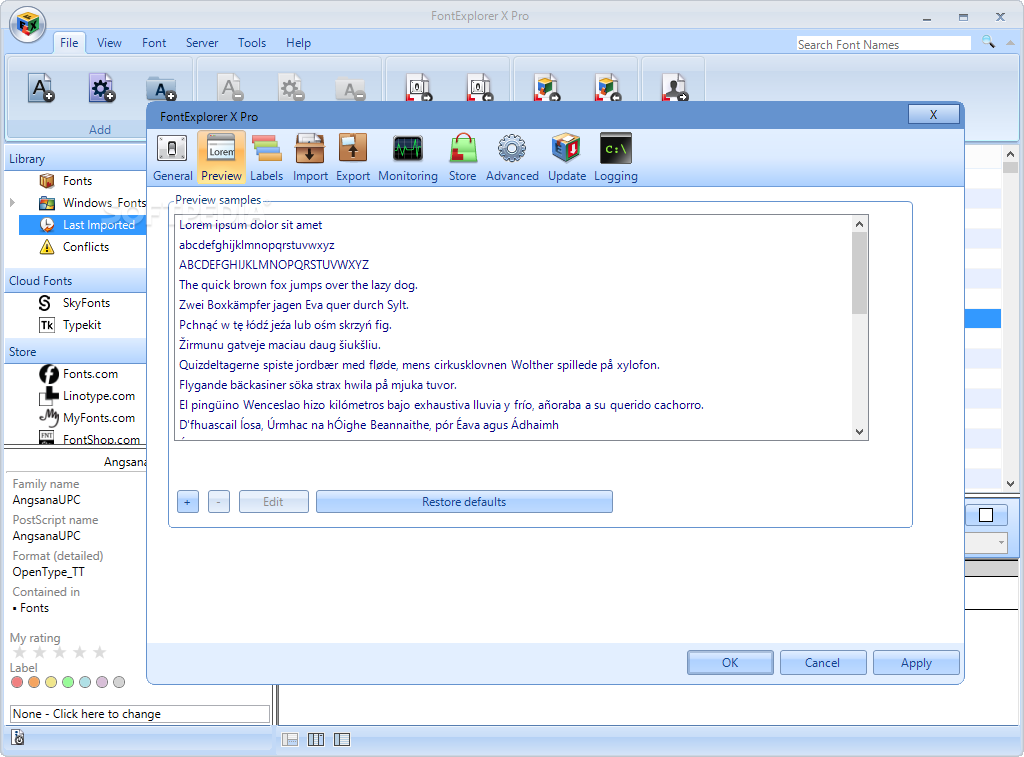Open SkyFonts under Cloud Fonts
The height and width of the screenshot is (757, 1024).
click(86, 303)
